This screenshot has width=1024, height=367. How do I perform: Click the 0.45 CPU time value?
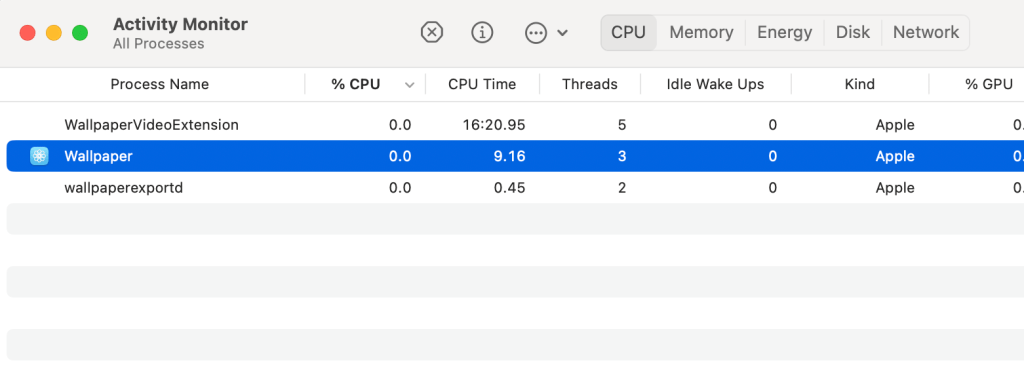tap(510, 188)
